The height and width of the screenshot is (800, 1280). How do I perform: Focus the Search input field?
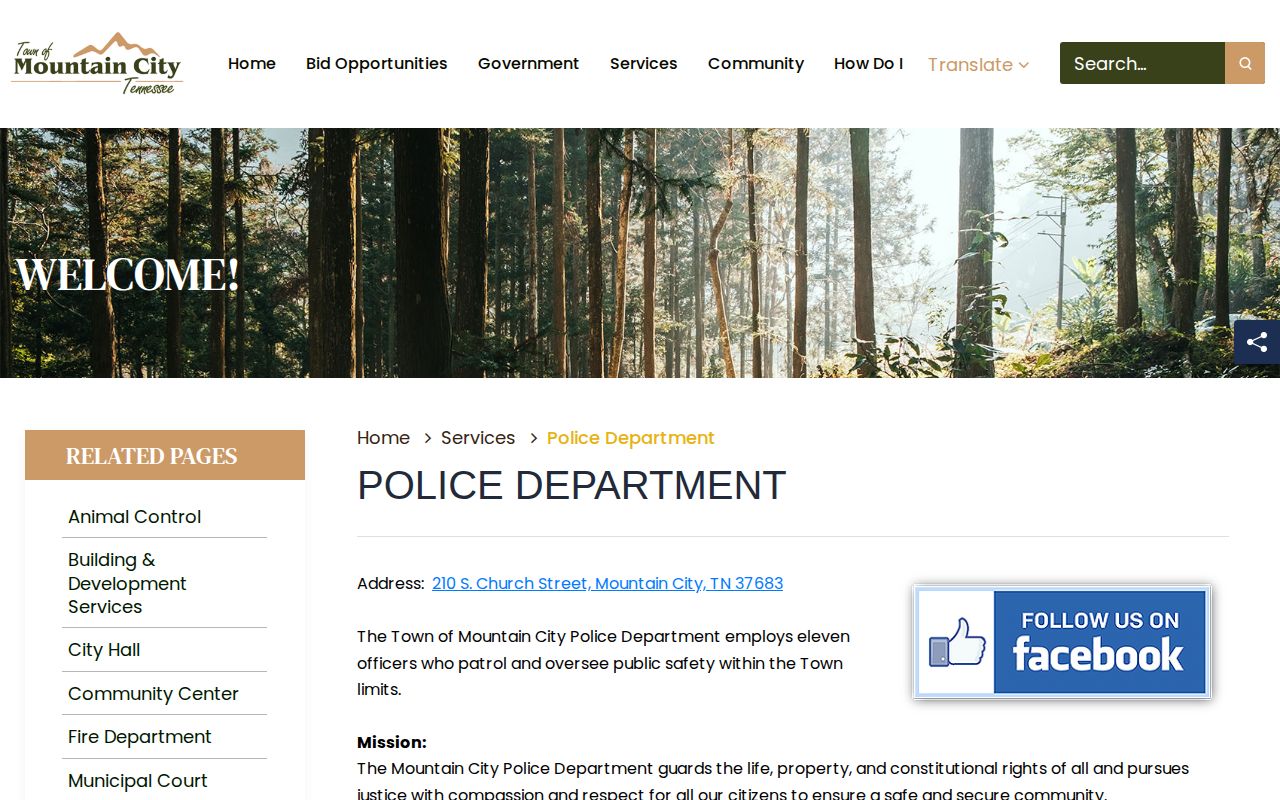click(1142, 63)
